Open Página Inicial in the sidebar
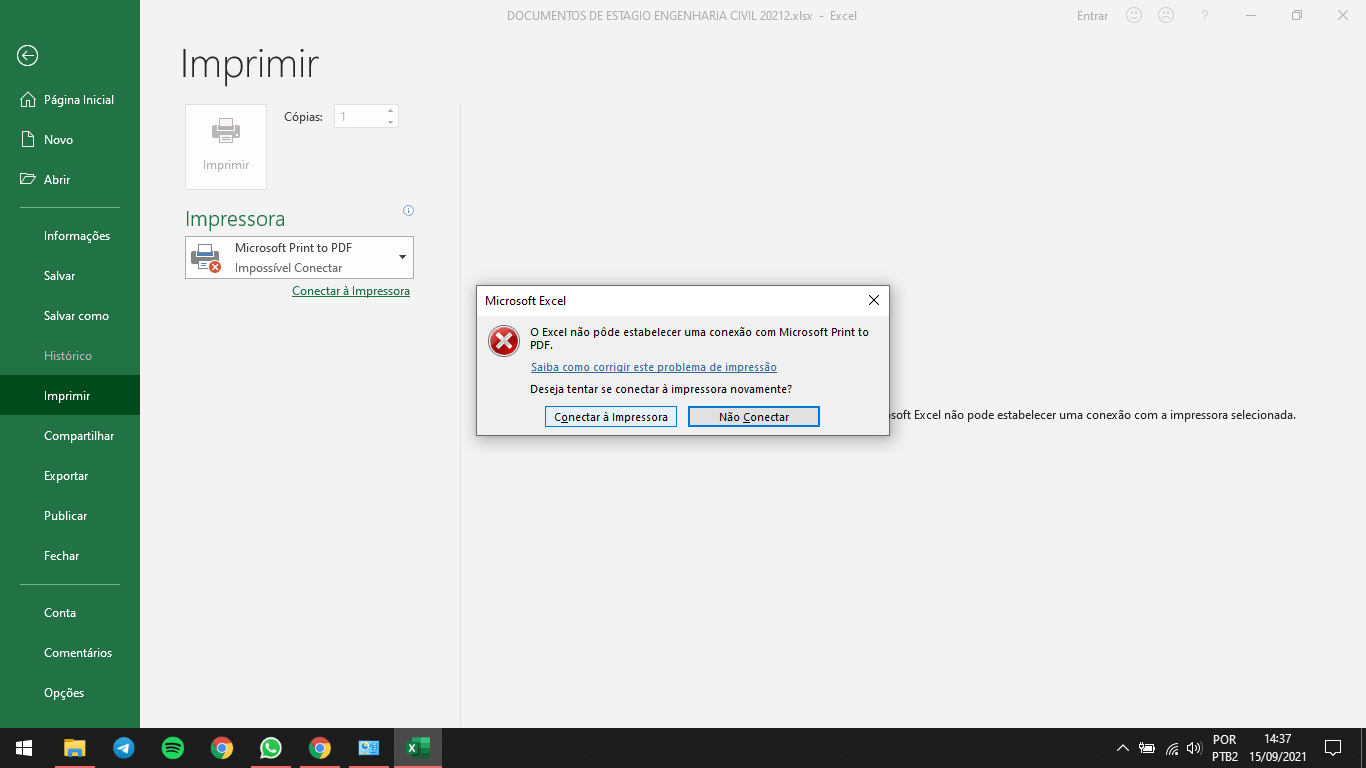Screen dimensions: 1366x768 (x=70, y=100)
